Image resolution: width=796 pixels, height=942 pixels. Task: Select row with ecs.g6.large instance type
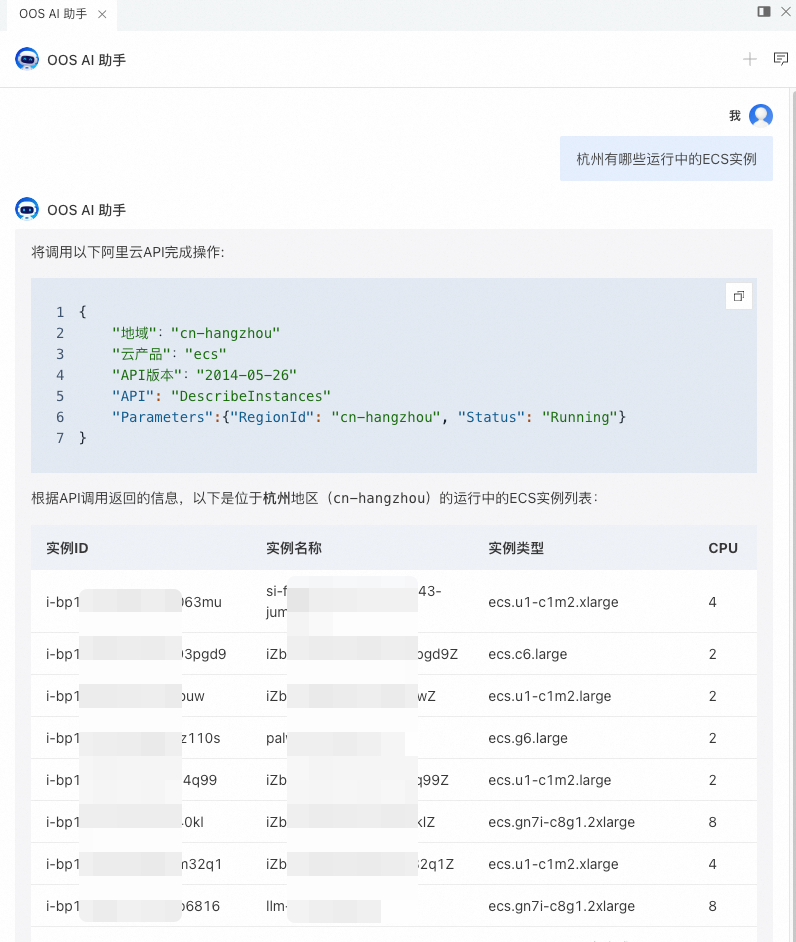click(x=394, y=738)
